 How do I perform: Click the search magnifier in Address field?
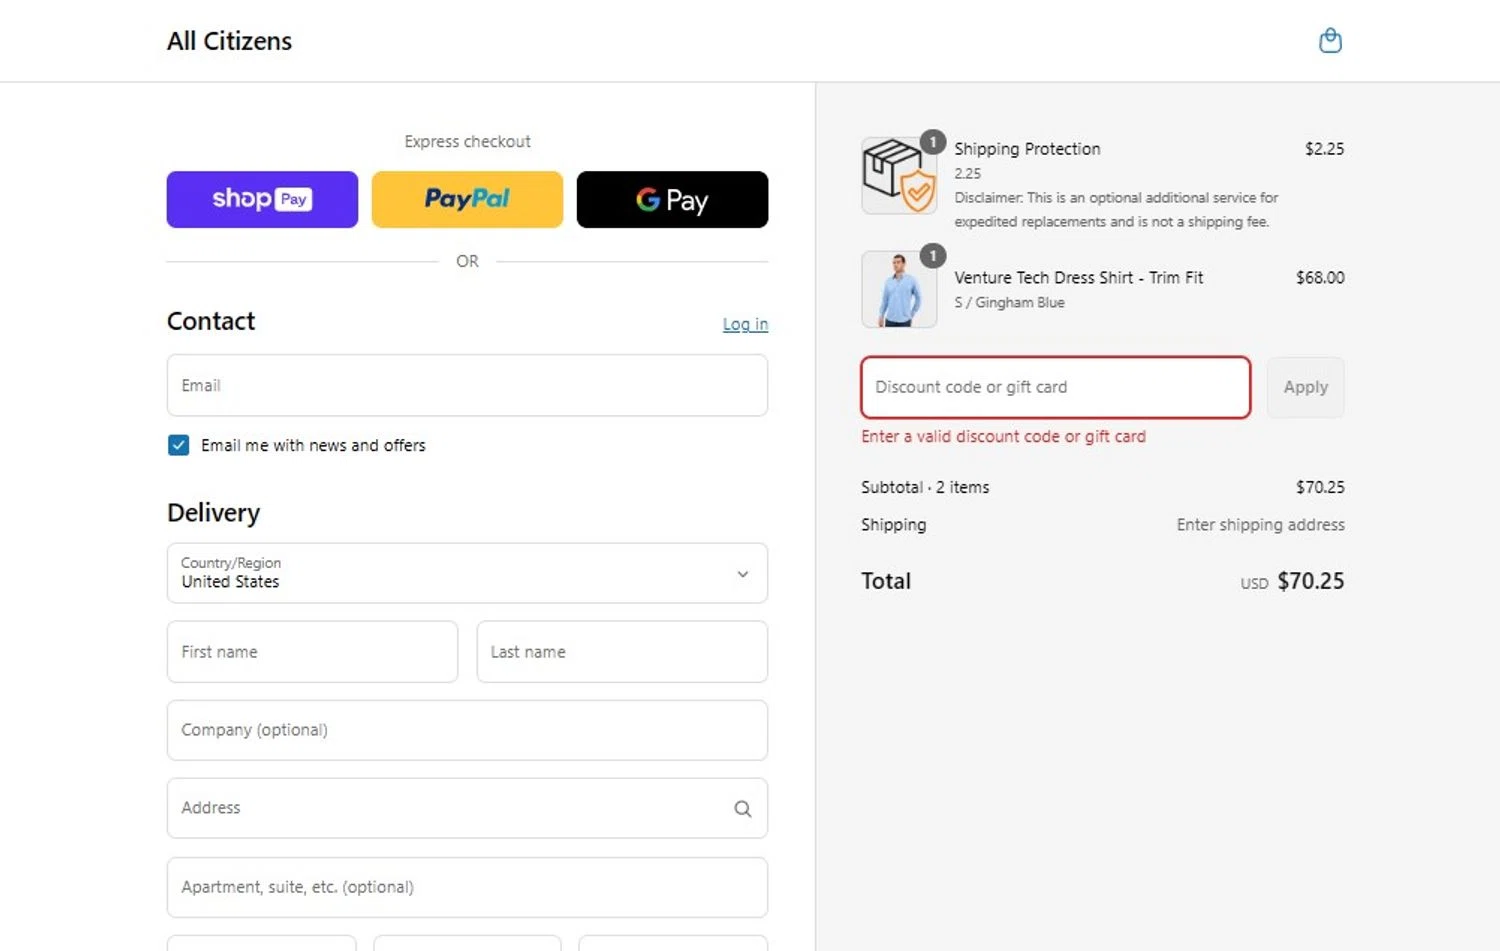coord(742,808)
